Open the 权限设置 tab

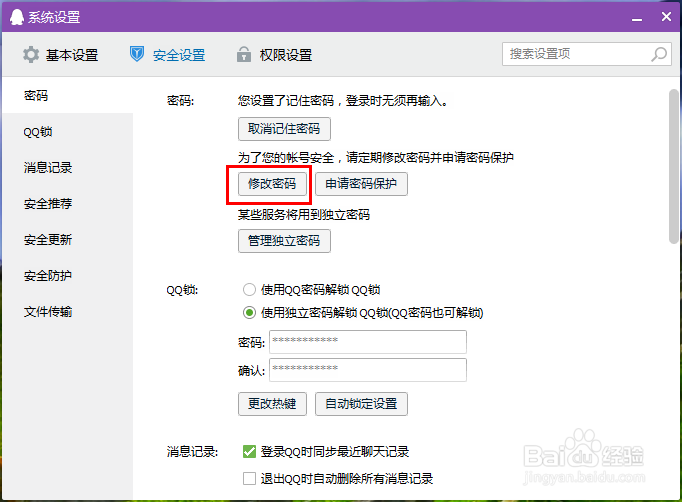(x=274, y=55)
